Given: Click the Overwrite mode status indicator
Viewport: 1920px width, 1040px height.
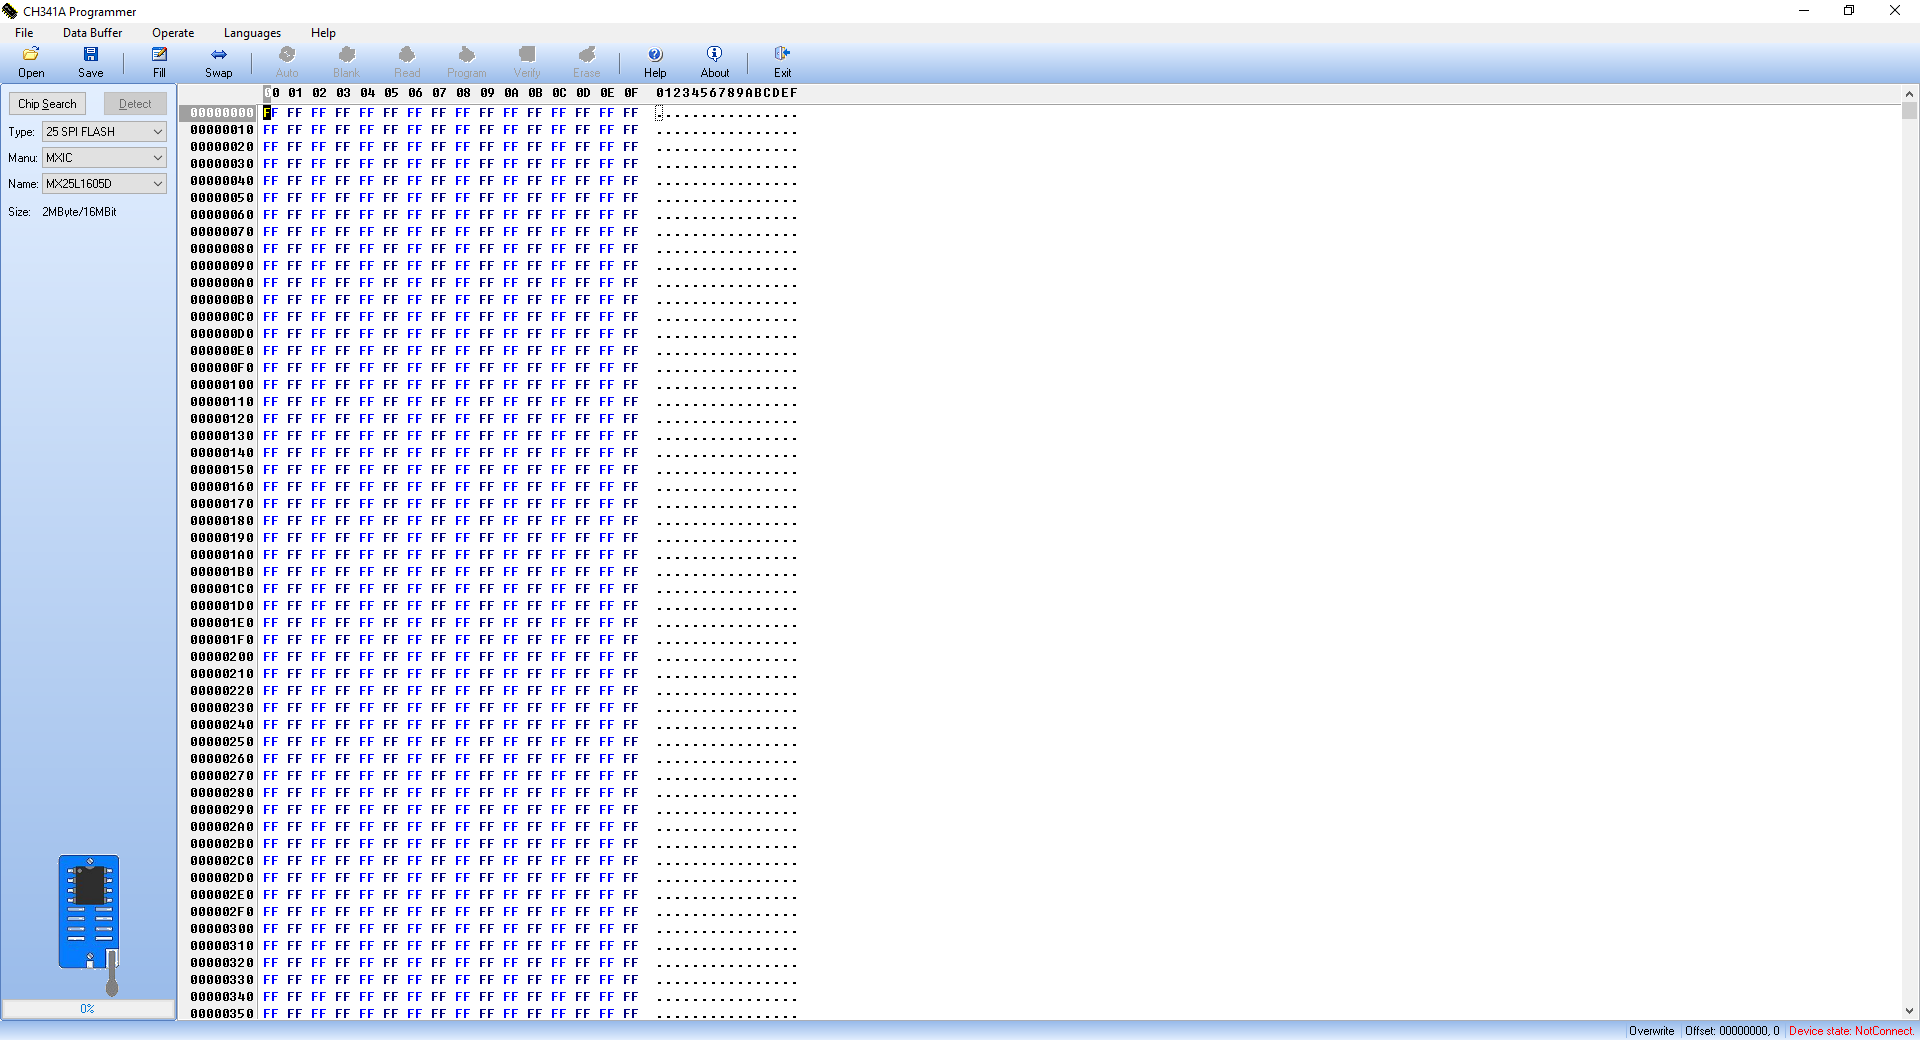Looking at the screenshot, I should point(1651,1031).
